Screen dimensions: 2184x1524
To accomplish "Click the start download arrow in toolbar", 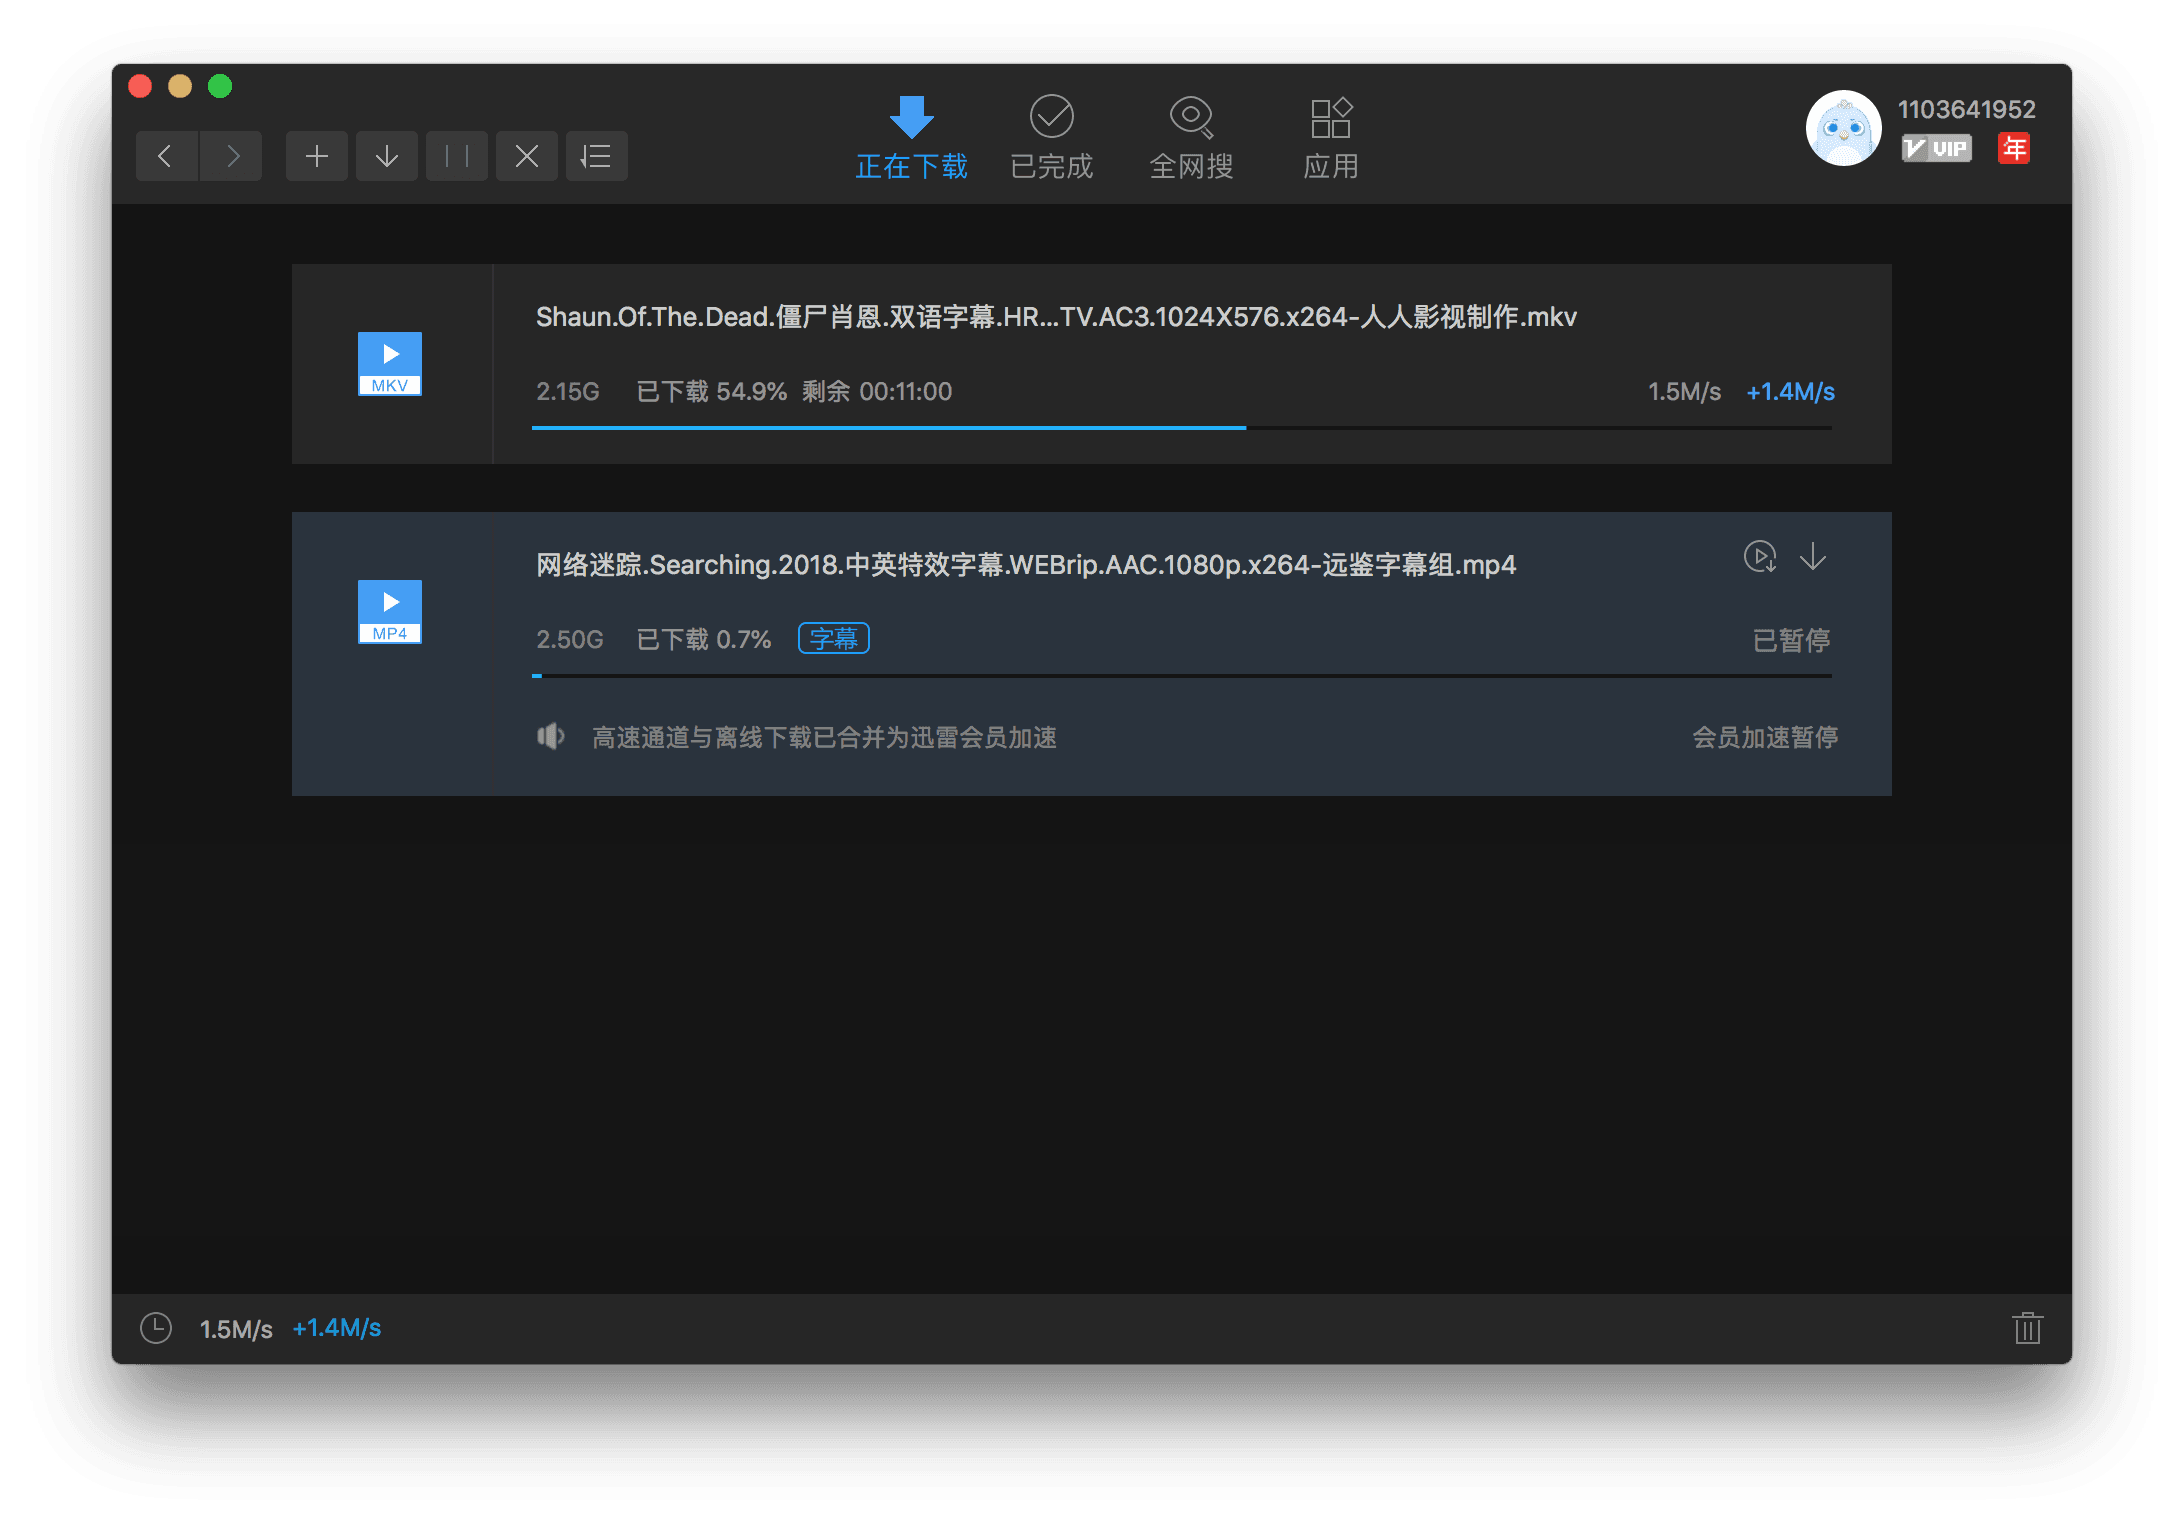I will (x=386, y=156).
